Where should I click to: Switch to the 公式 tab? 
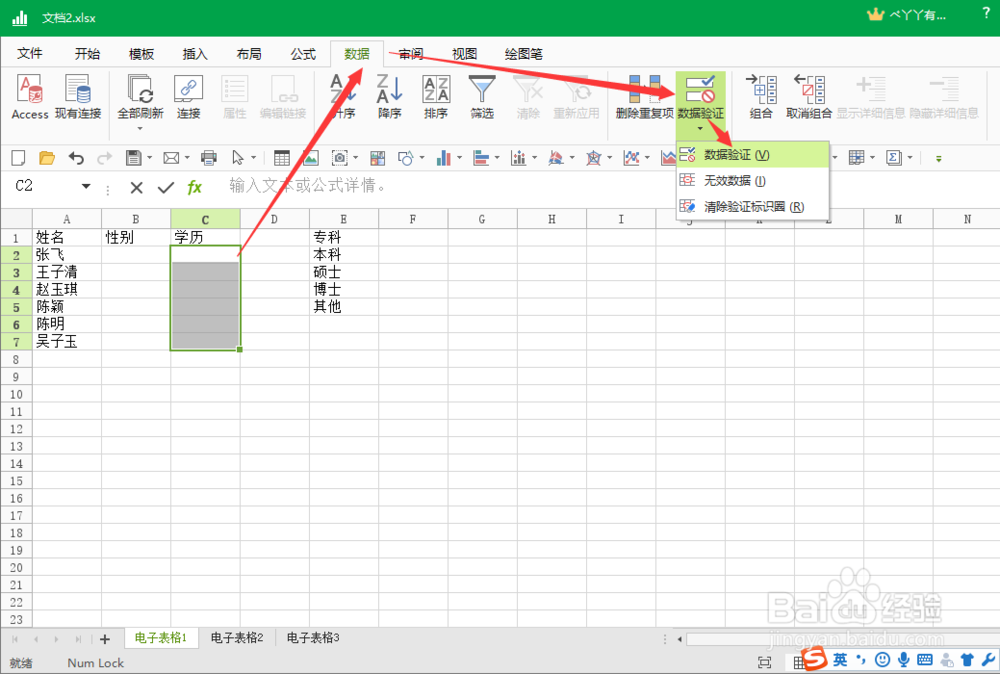click(303, 54)
